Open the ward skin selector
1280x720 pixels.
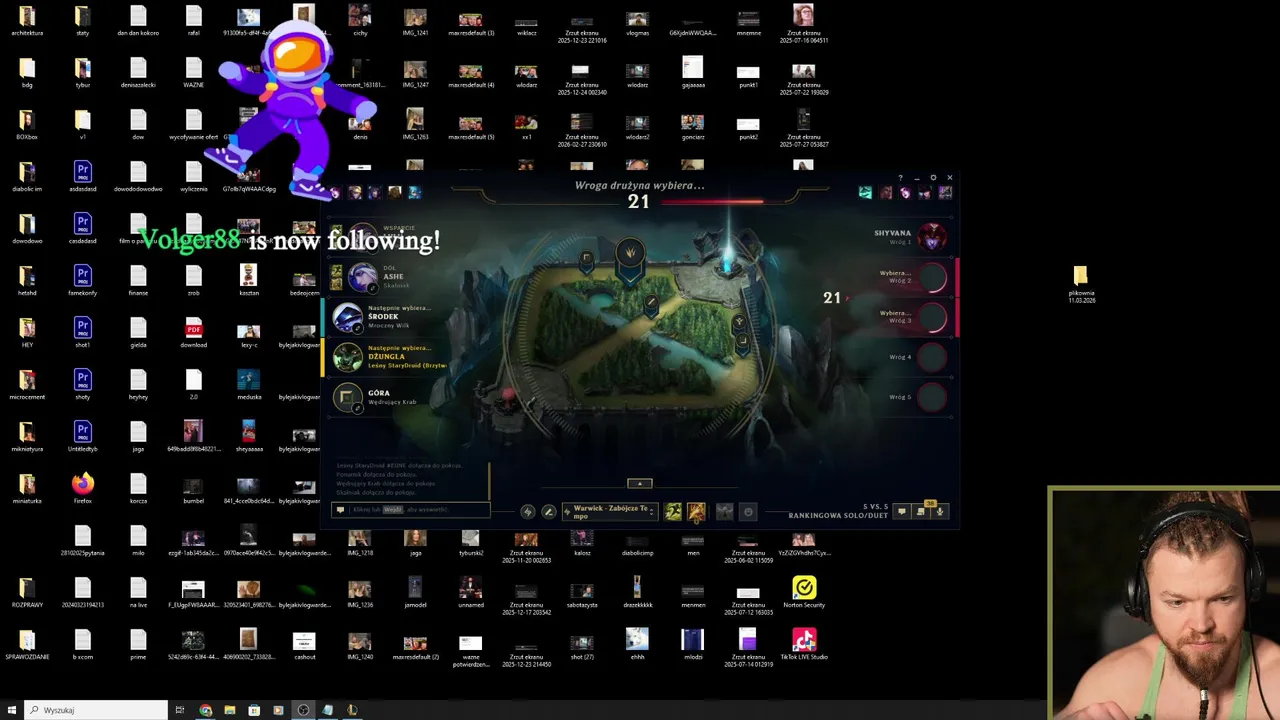coord(725,512)
